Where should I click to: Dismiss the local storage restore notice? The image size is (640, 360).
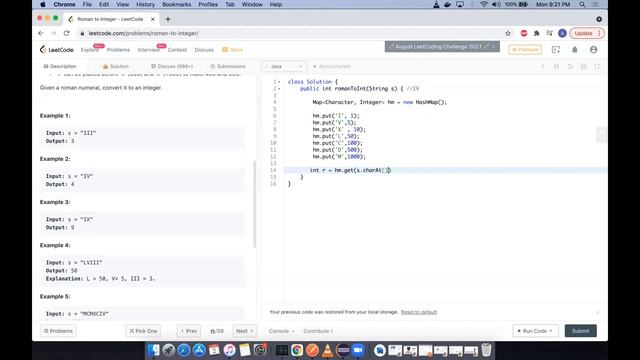click(x=598, y=313)
